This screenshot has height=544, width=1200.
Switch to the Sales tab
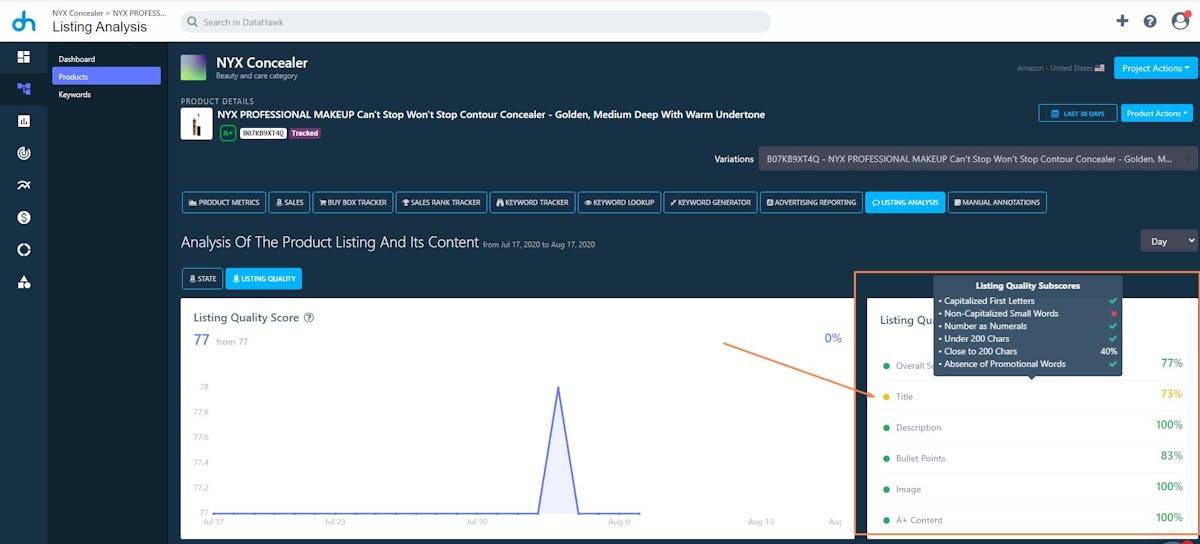tap(289, 202)
